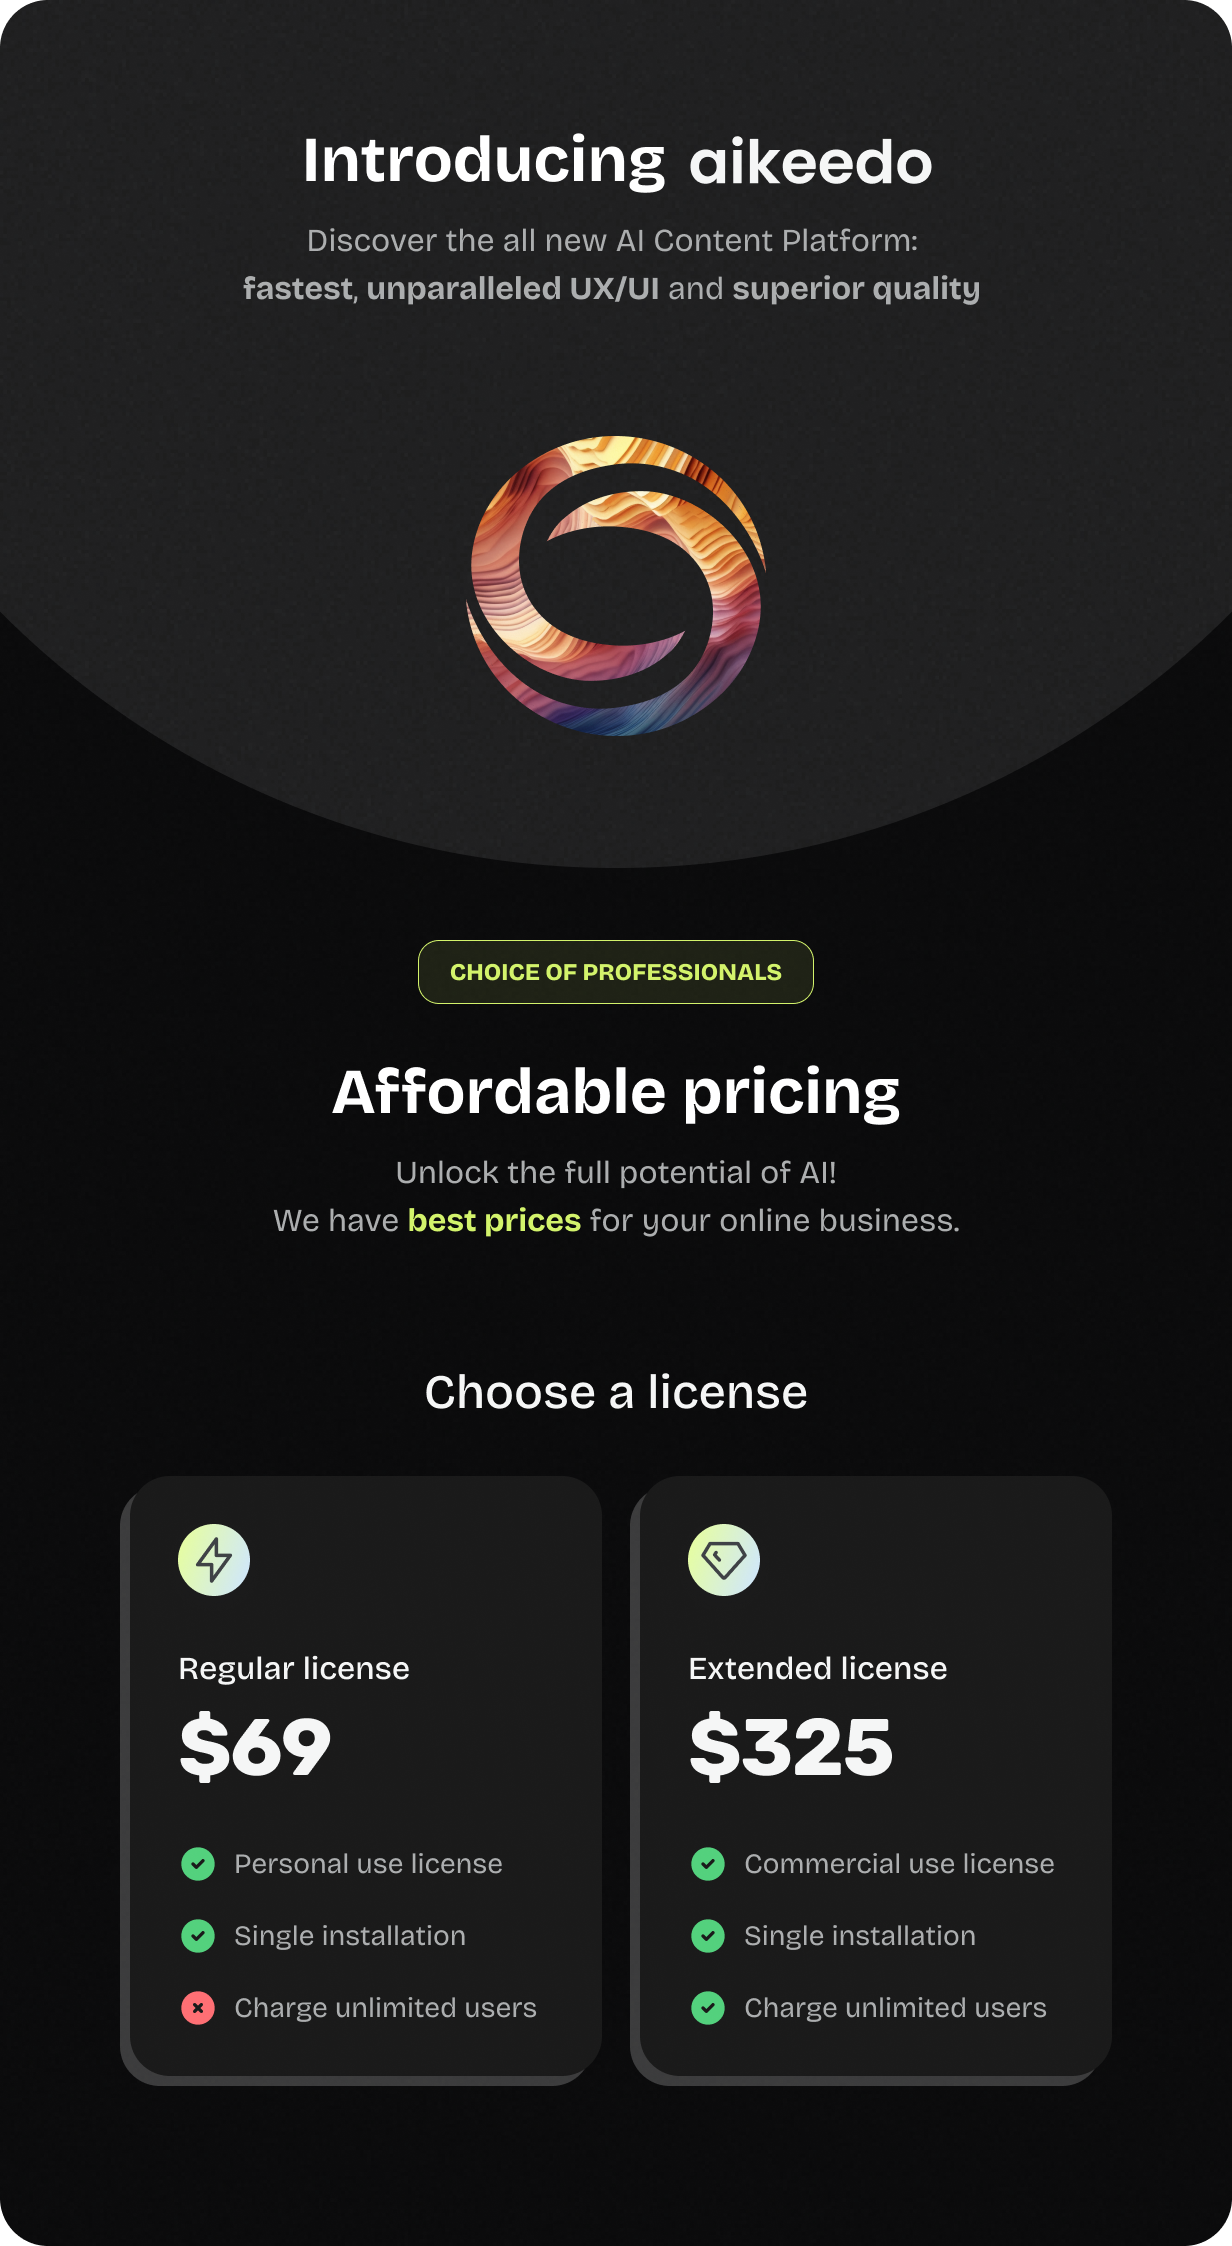The height and width of the screenshot is (2246, 1232).
Task: Click the 'Affordable pricing' heading
Action: (616, 1092)
